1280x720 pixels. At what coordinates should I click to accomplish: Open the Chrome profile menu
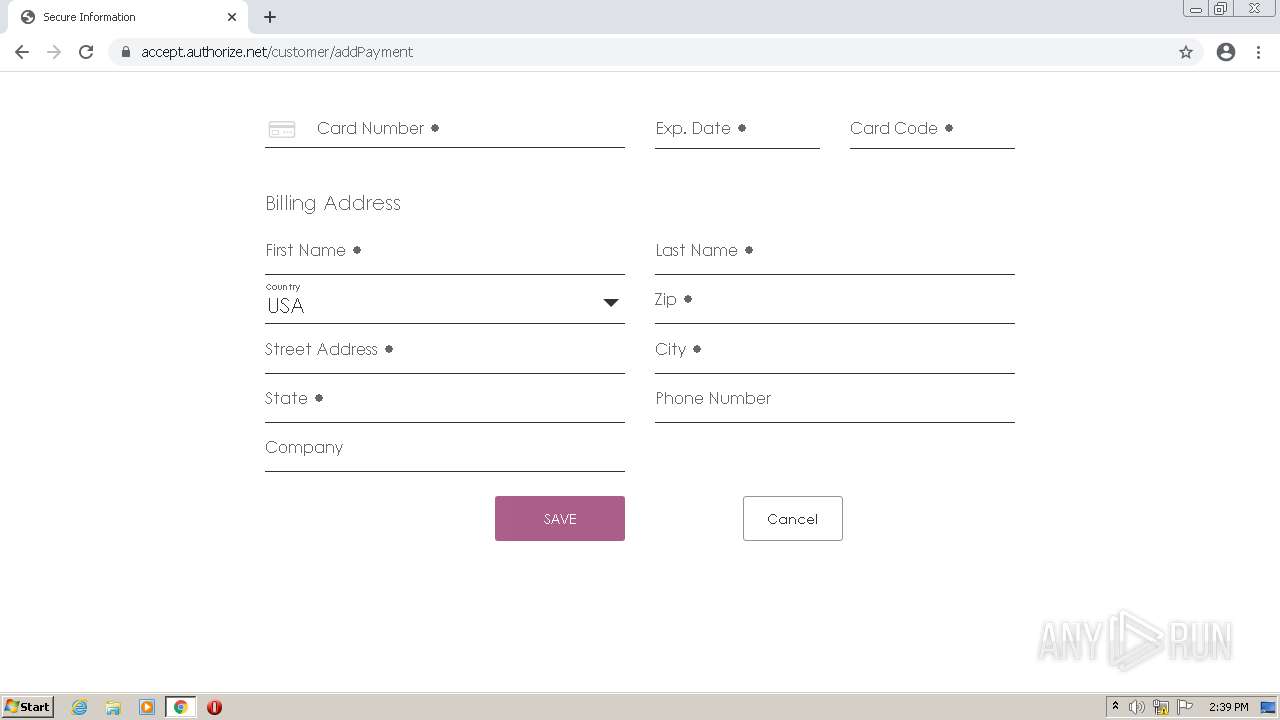1226,52
